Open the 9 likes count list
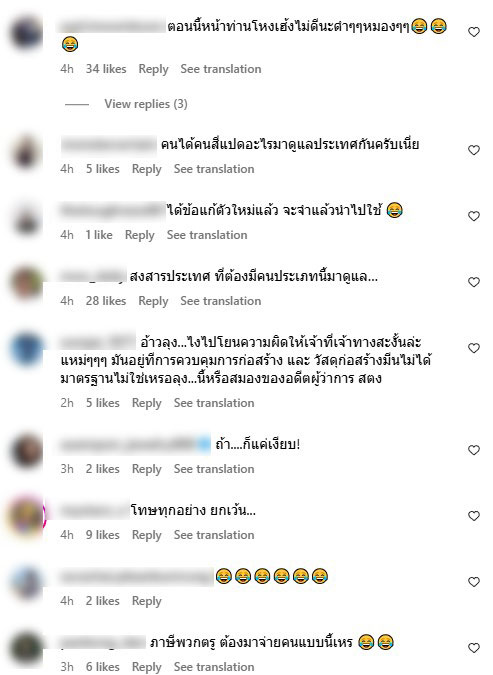This screenshot has height=675, width=493. tap(102, 535)
